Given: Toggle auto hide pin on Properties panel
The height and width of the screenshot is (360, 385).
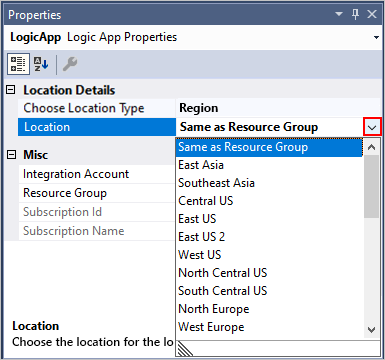Looking at the screenshot, I should [x=355, y=14].
